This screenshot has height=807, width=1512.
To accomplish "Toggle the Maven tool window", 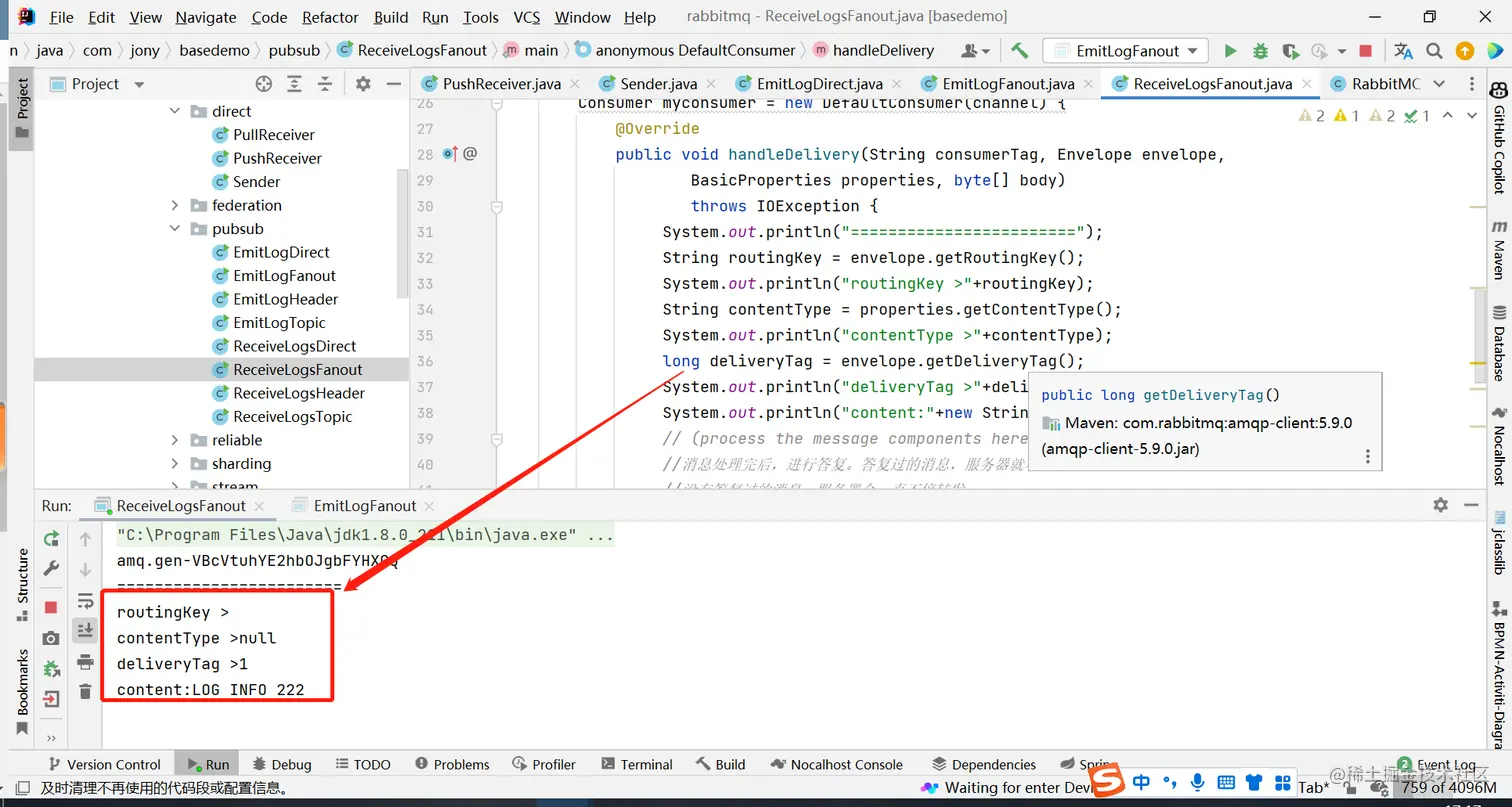I will click(x=1498, y=251).
